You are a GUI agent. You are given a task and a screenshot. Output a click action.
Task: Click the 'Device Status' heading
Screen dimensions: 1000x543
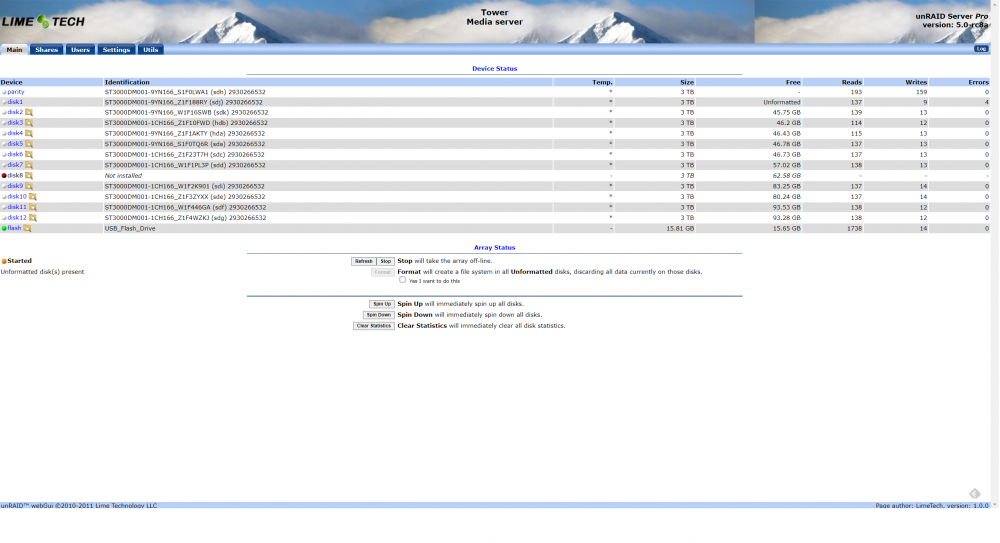(x=494, y=68)
